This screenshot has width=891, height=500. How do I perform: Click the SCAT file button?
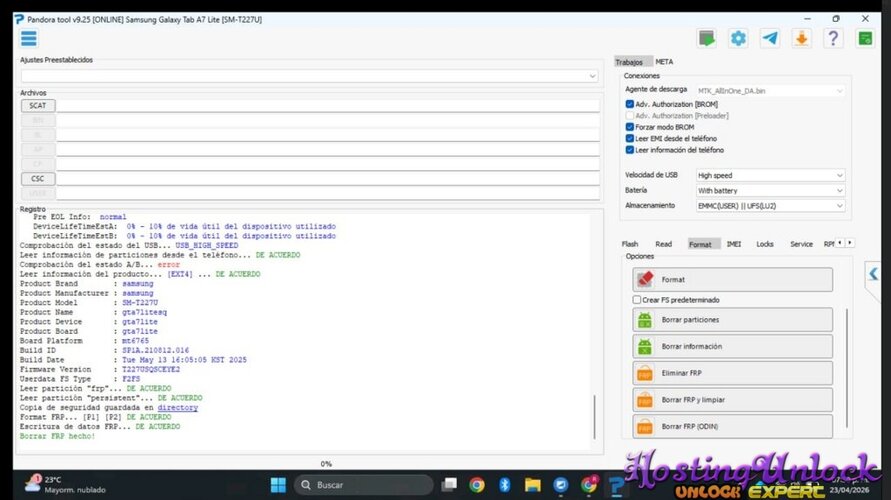pyautogui.click(x=38, y=106)
